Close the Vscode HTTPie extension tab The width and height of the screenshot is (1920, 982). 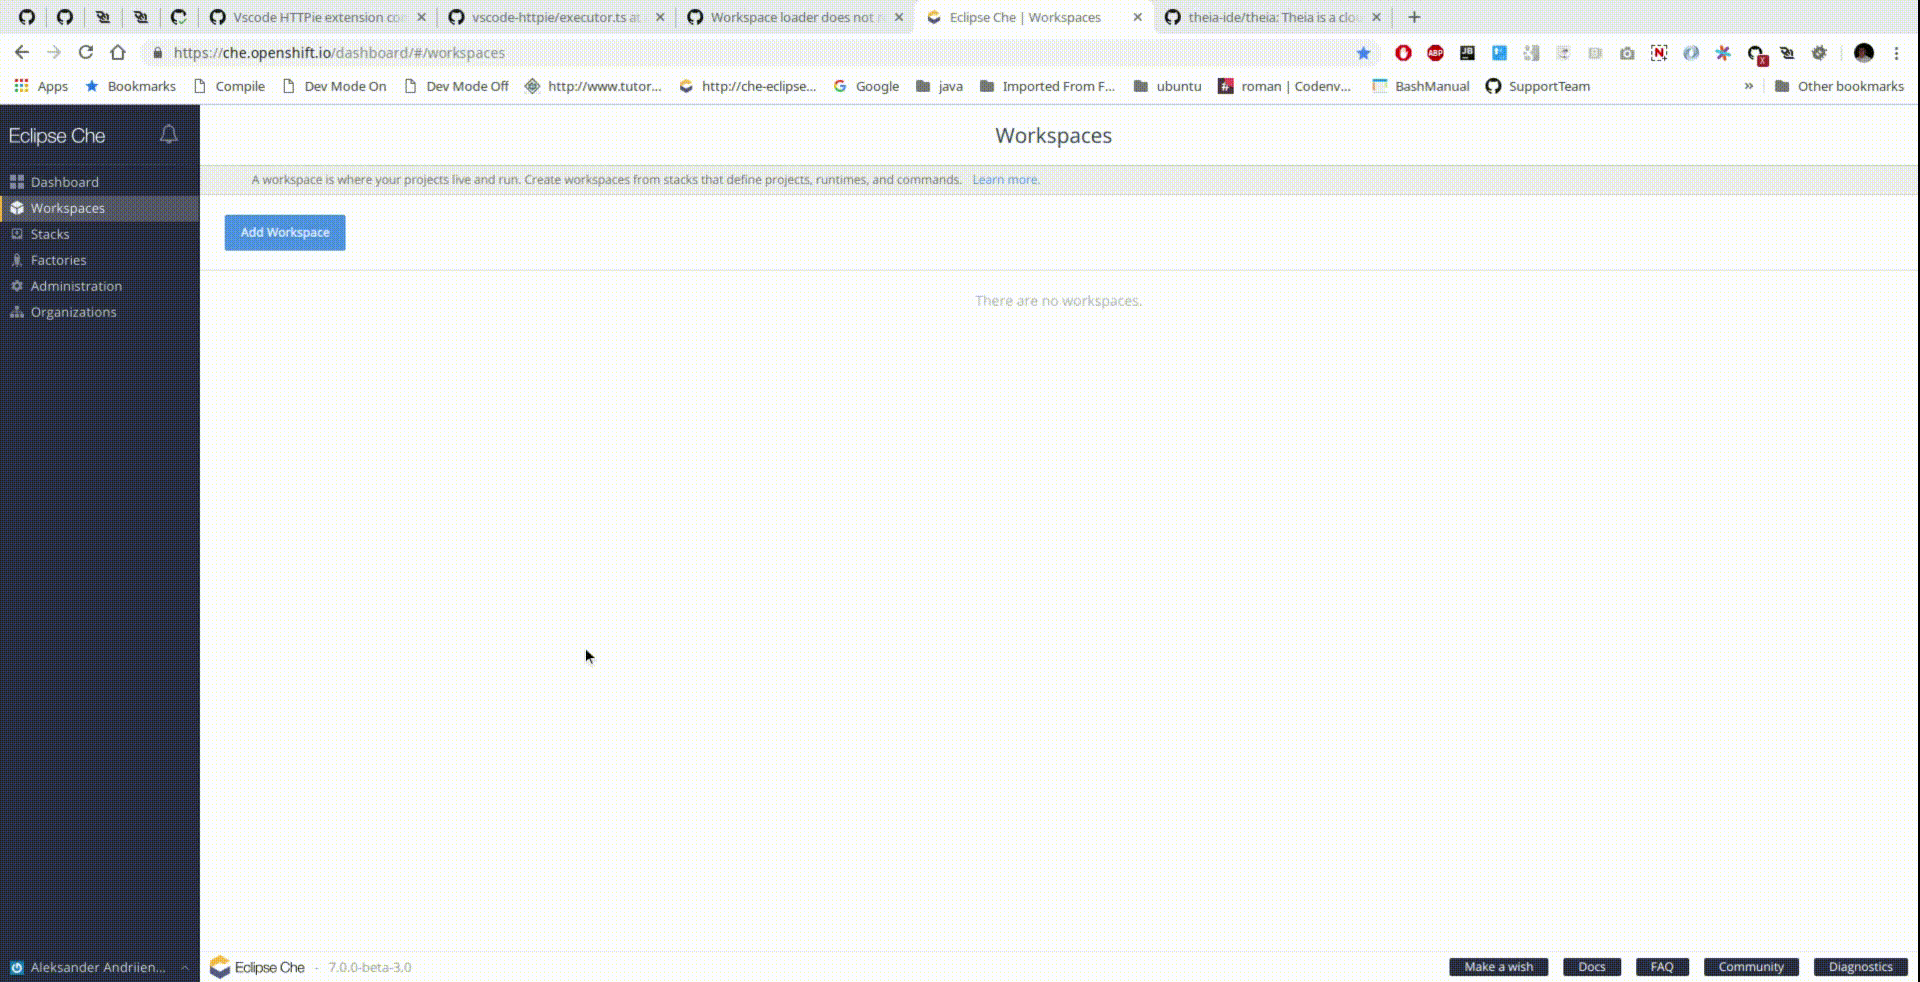point(421,17)
